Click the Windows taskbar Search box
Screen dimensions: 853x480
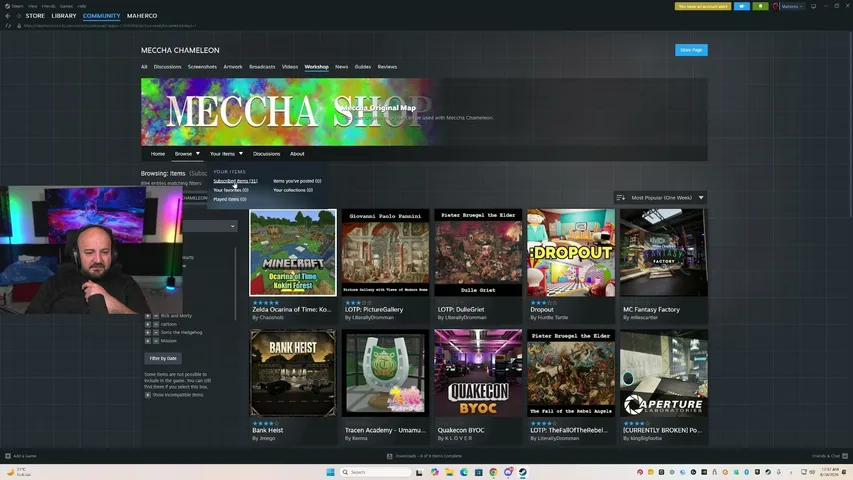pos(375,472)
